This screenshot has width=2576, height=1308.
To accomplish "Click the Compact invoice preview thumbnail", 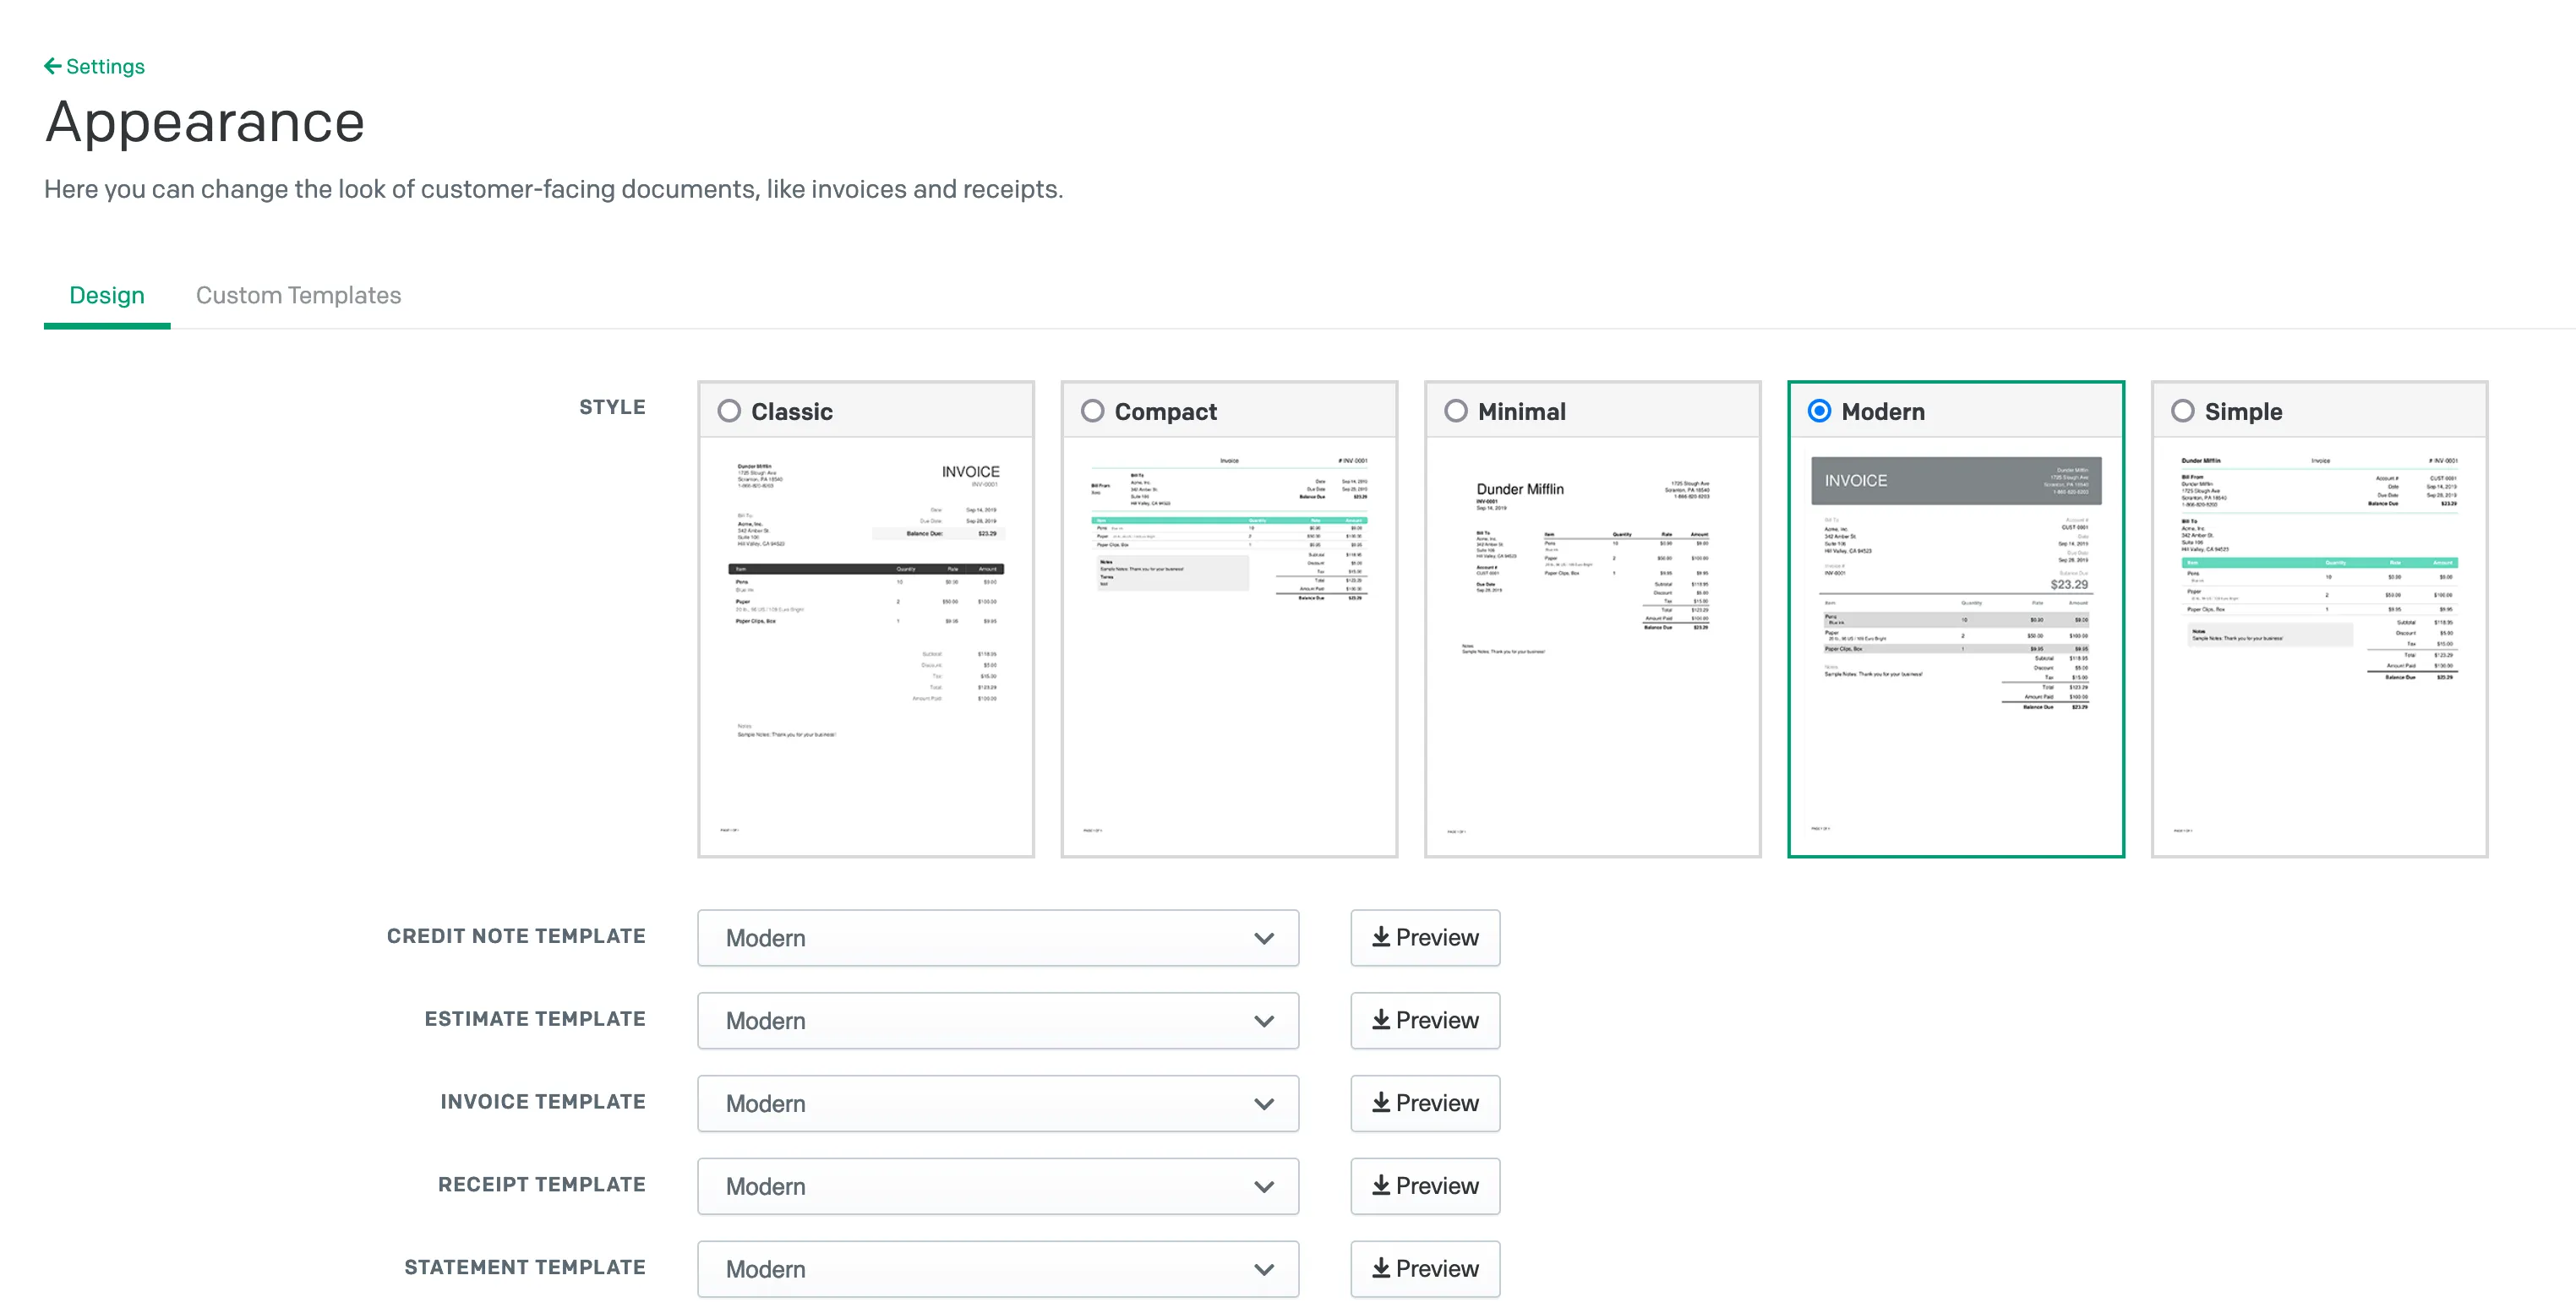I will [x=1229, y=646].
